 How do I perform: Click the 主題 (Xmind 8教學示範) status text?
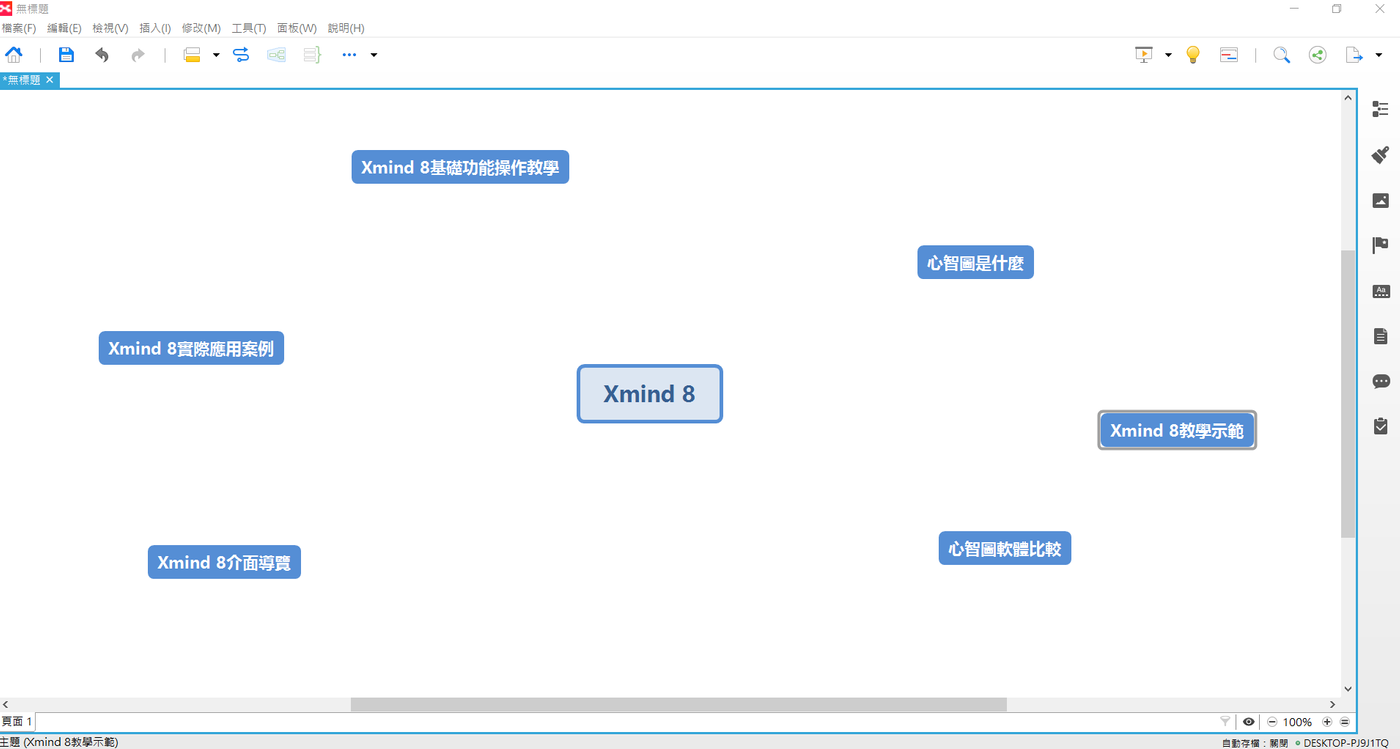point(59,742)
